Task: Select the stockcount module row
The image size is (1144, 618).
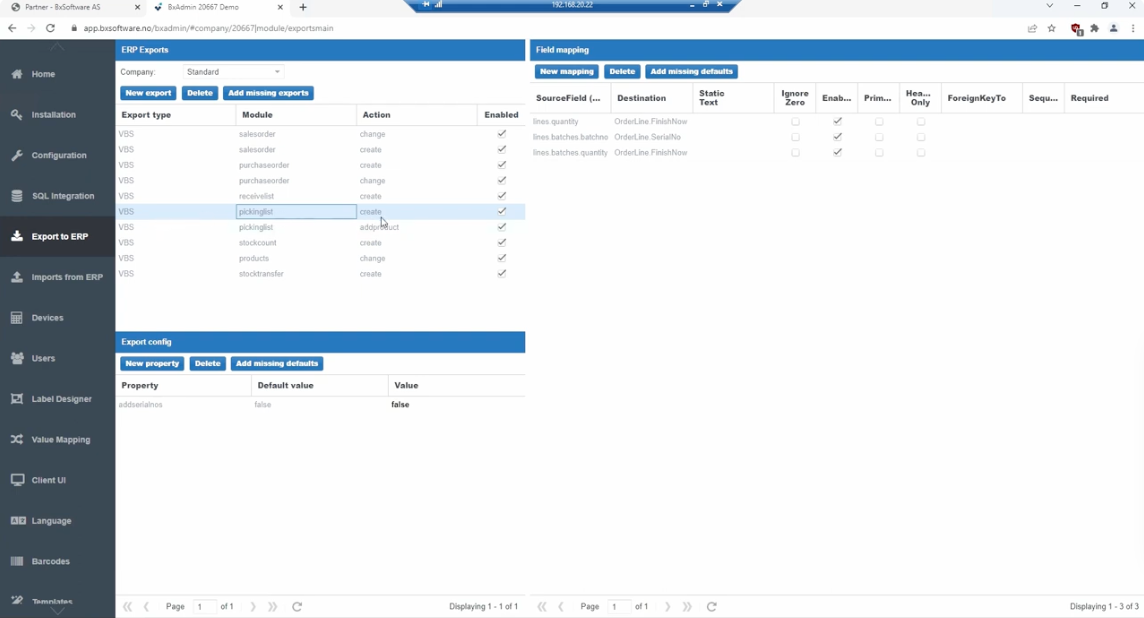Action: [320, 243]
